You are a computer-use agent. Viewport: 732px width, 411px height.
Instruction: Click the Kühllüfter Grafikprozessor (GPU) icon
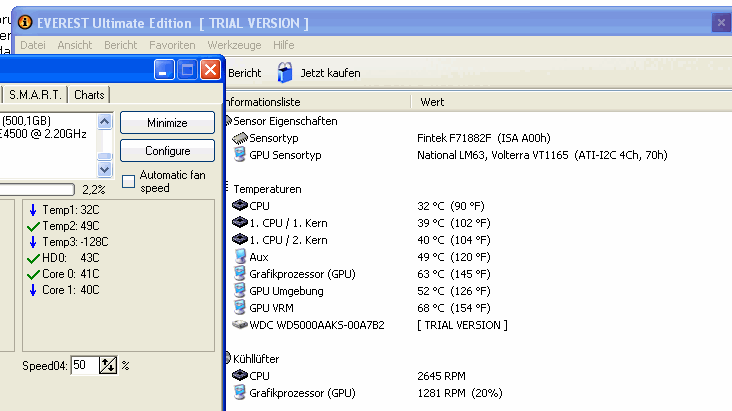coord(240,392)
